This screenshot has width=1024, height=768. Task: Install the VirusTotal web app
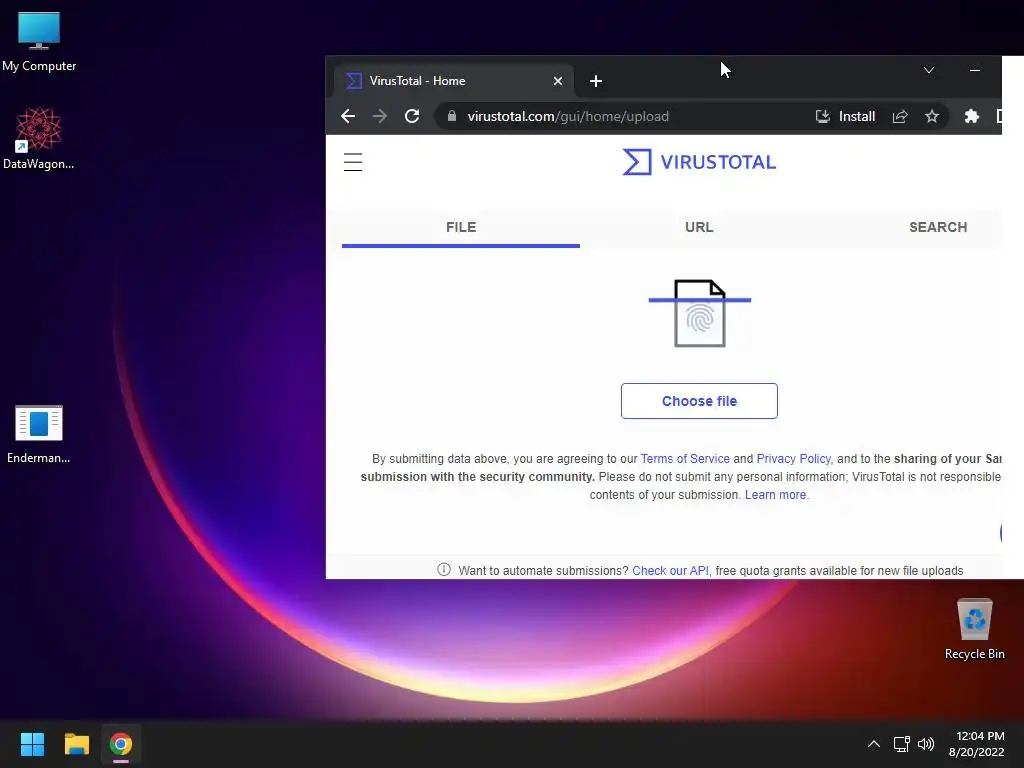click(845, 116)
